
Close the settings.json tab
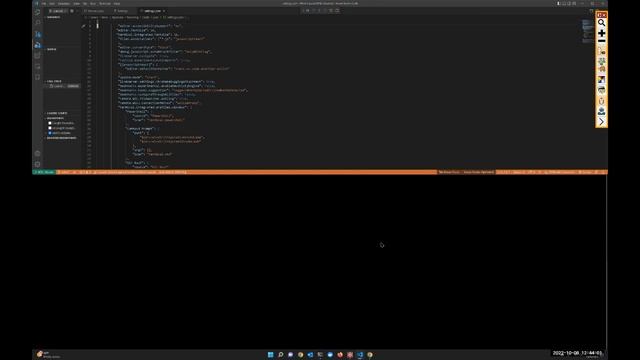(164, 11)
